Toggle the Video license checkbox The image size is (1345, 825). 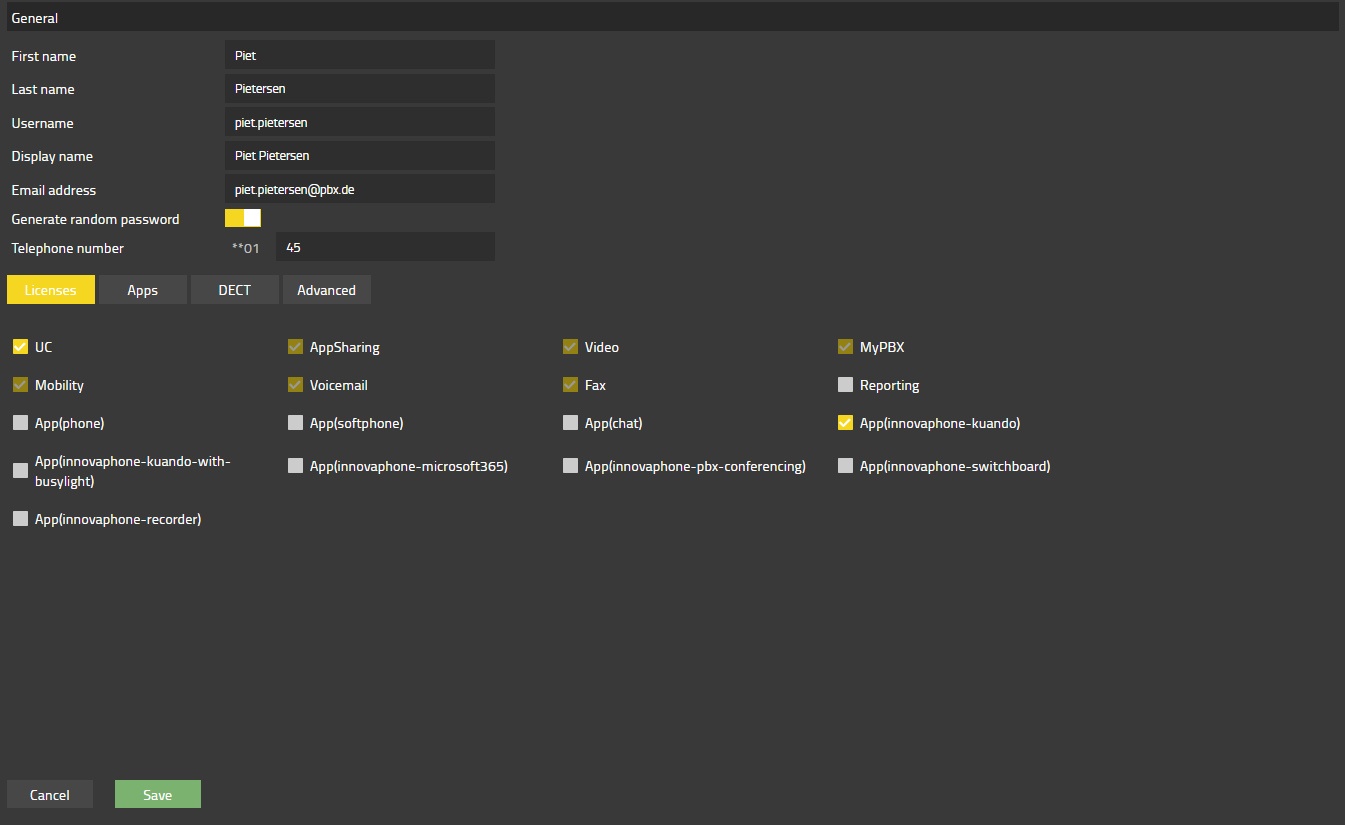(570, 347)
